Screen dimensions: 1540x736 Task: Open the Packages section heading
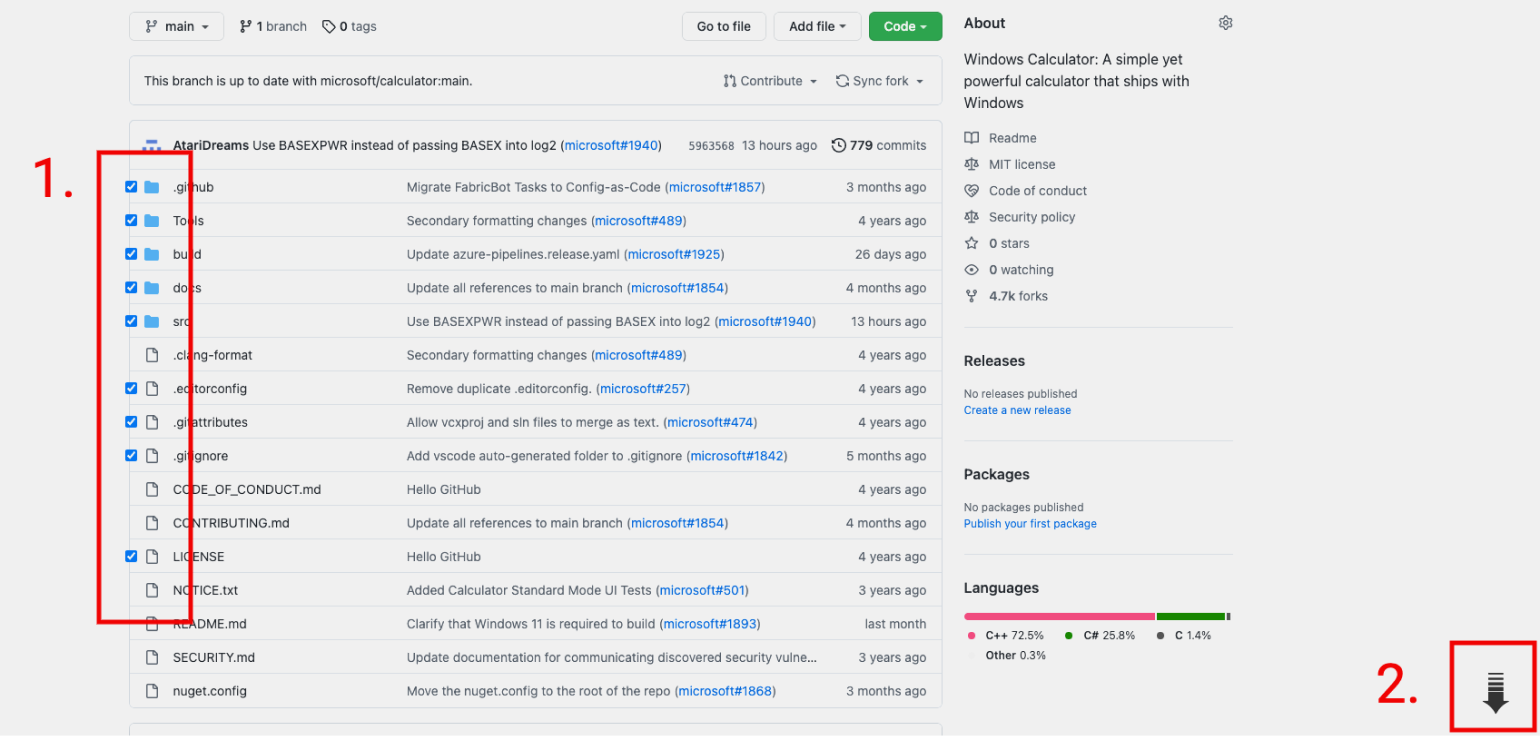[996, 474]
